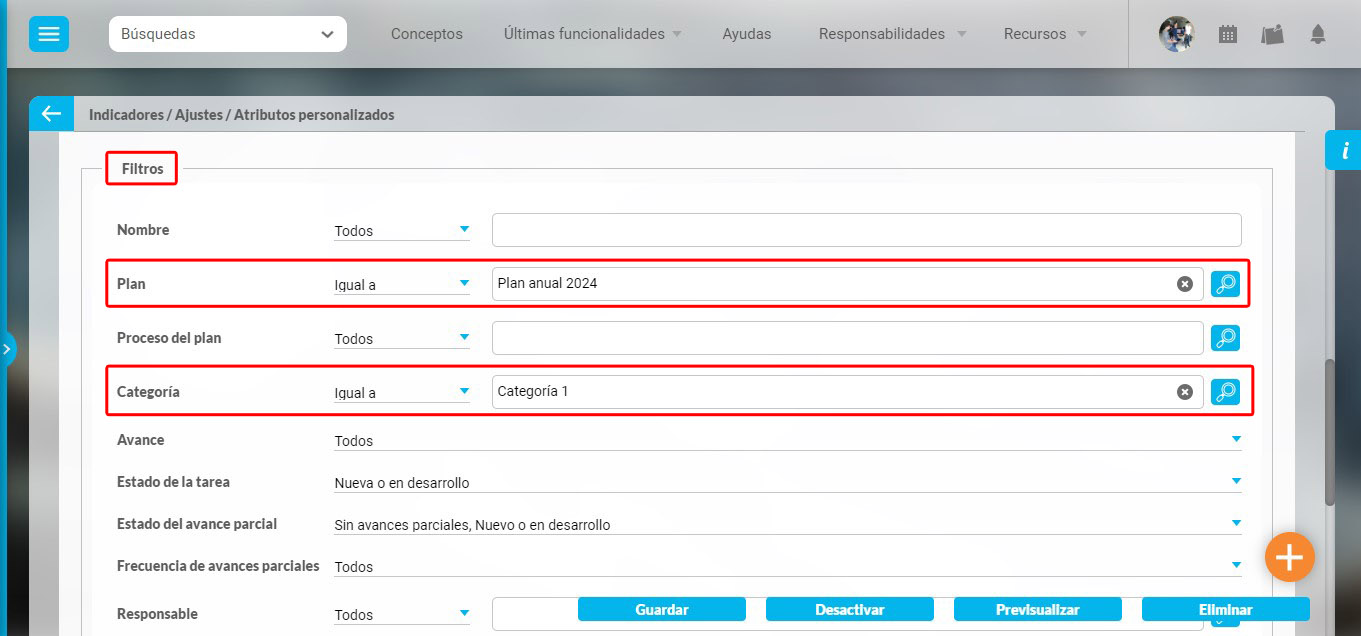Click the breadcrumb 'Indicadores / Ajustes / Atributos personalizados'
The image size is (1361, 636).
242,115
